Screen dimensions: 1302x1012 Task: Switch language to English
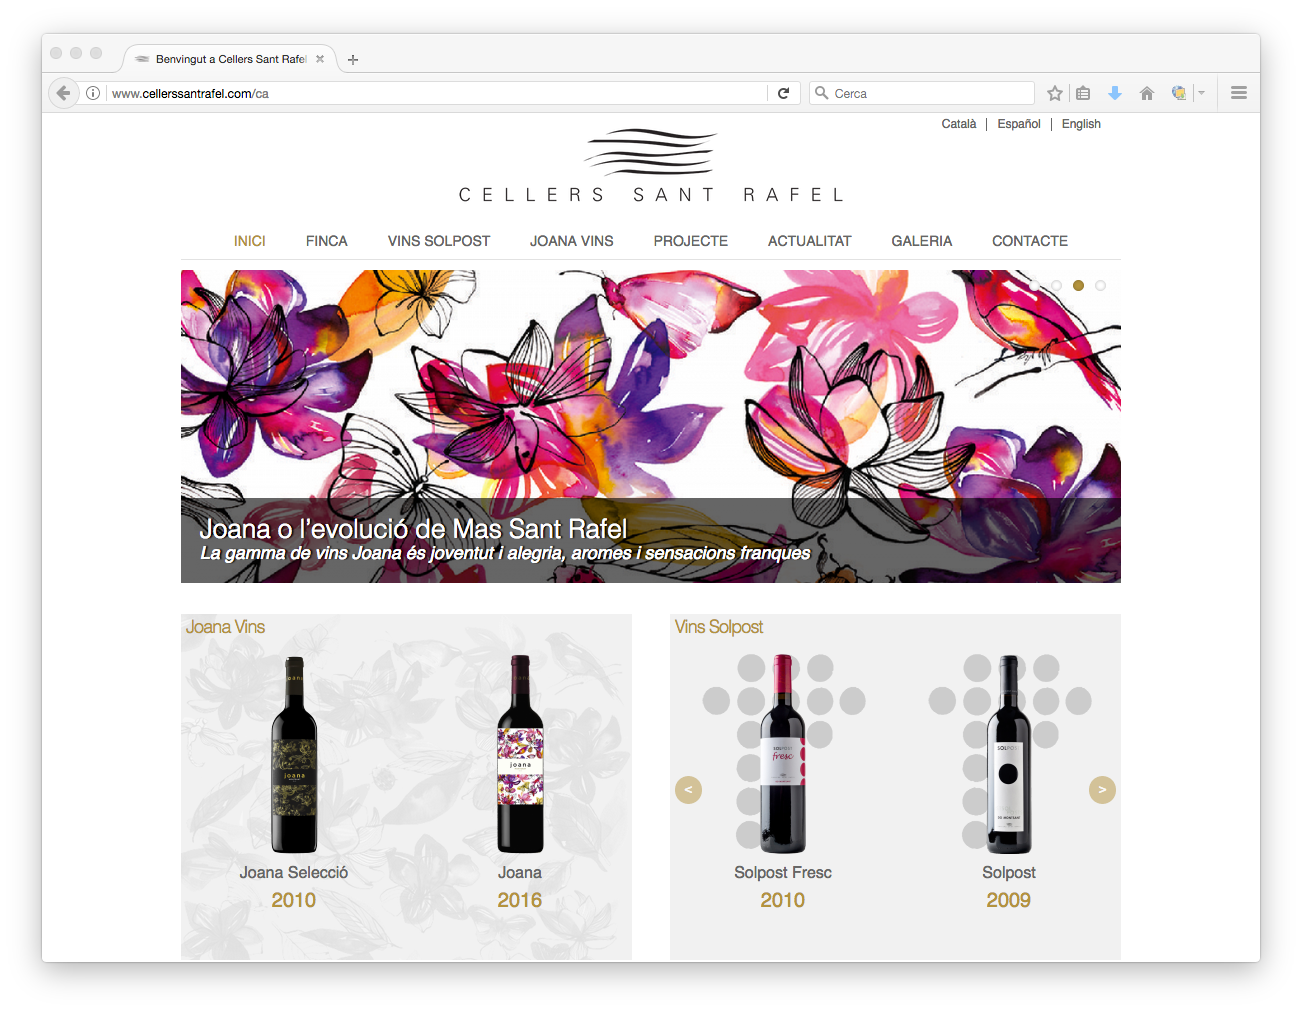tap(1081, 124)
